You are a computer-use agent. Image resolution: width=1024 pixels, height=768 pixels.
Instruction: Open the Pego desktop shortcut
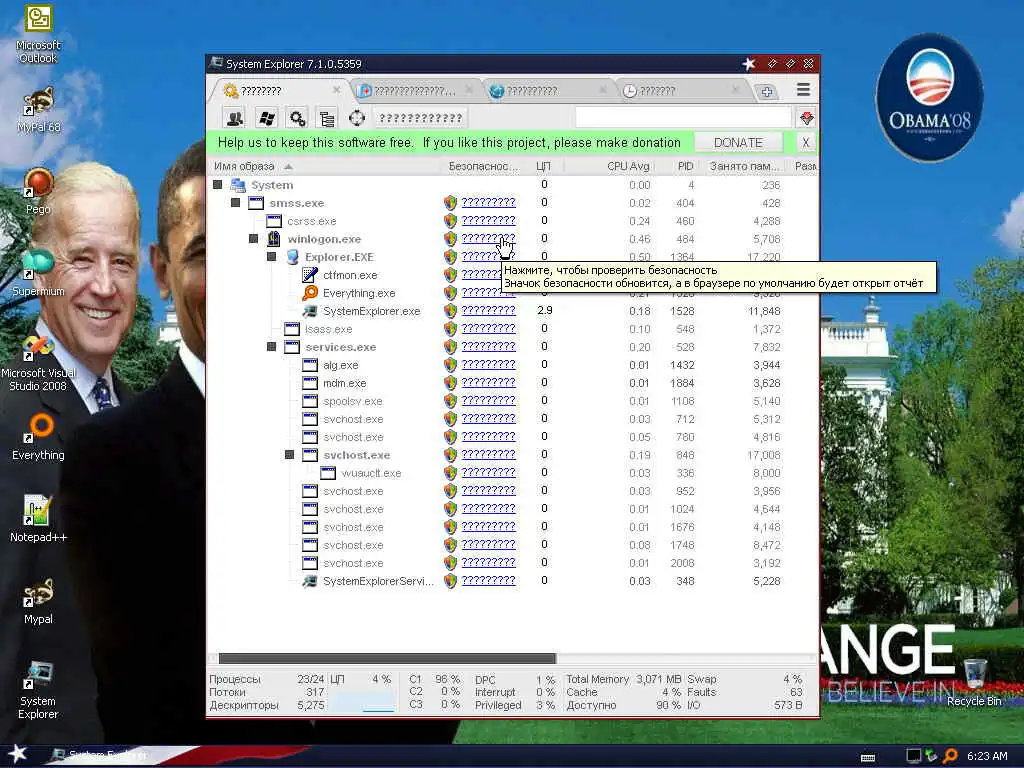click(38, 191)
